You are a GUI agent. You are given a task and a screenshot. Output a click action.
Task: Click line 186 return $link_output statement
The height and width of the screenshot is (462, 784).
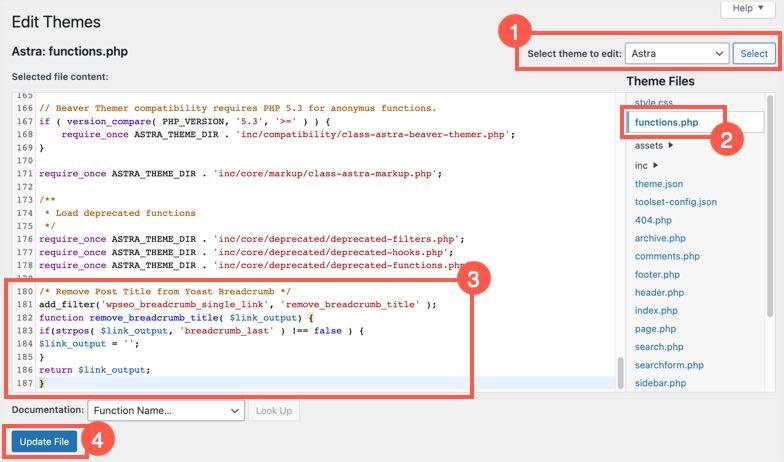point(94,370)
